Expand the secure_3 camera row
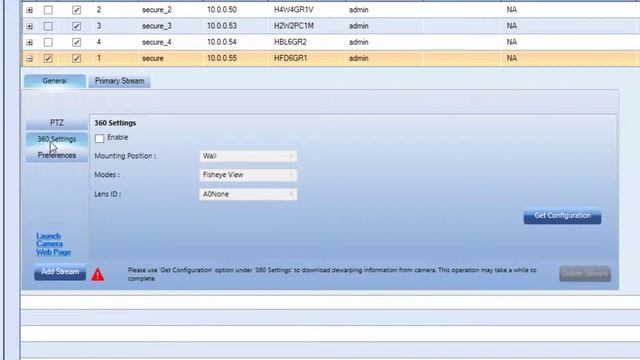 (x=29, y=27)
